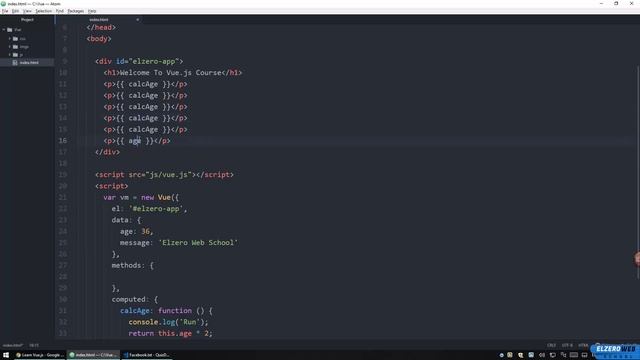Click the cursor position in status bar
The image size is (640, 360).
[34, 345]
